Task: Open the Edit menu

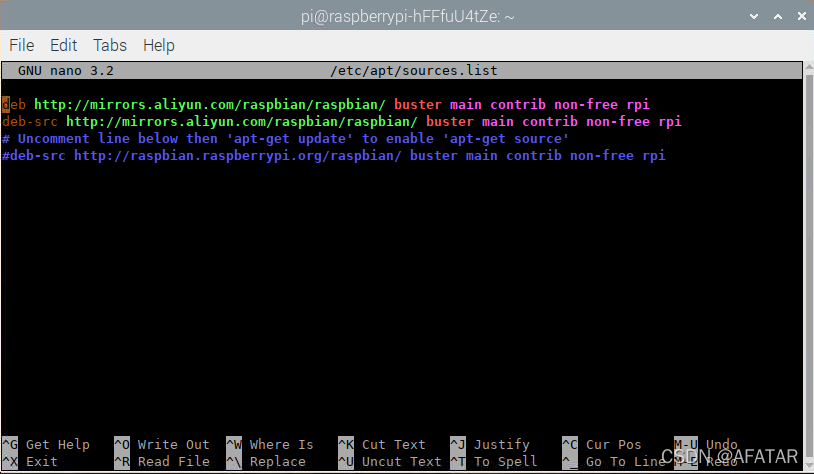Action: [63, 45]
